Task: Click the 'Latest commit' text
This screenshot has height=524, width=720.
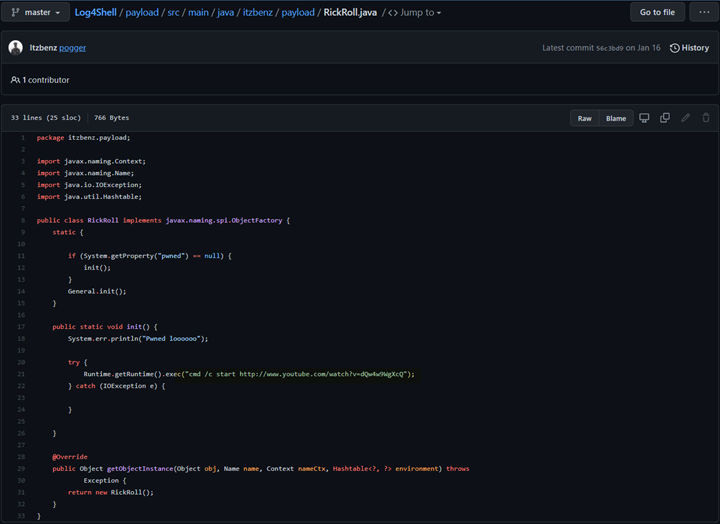Action: [x=568, y=48]
